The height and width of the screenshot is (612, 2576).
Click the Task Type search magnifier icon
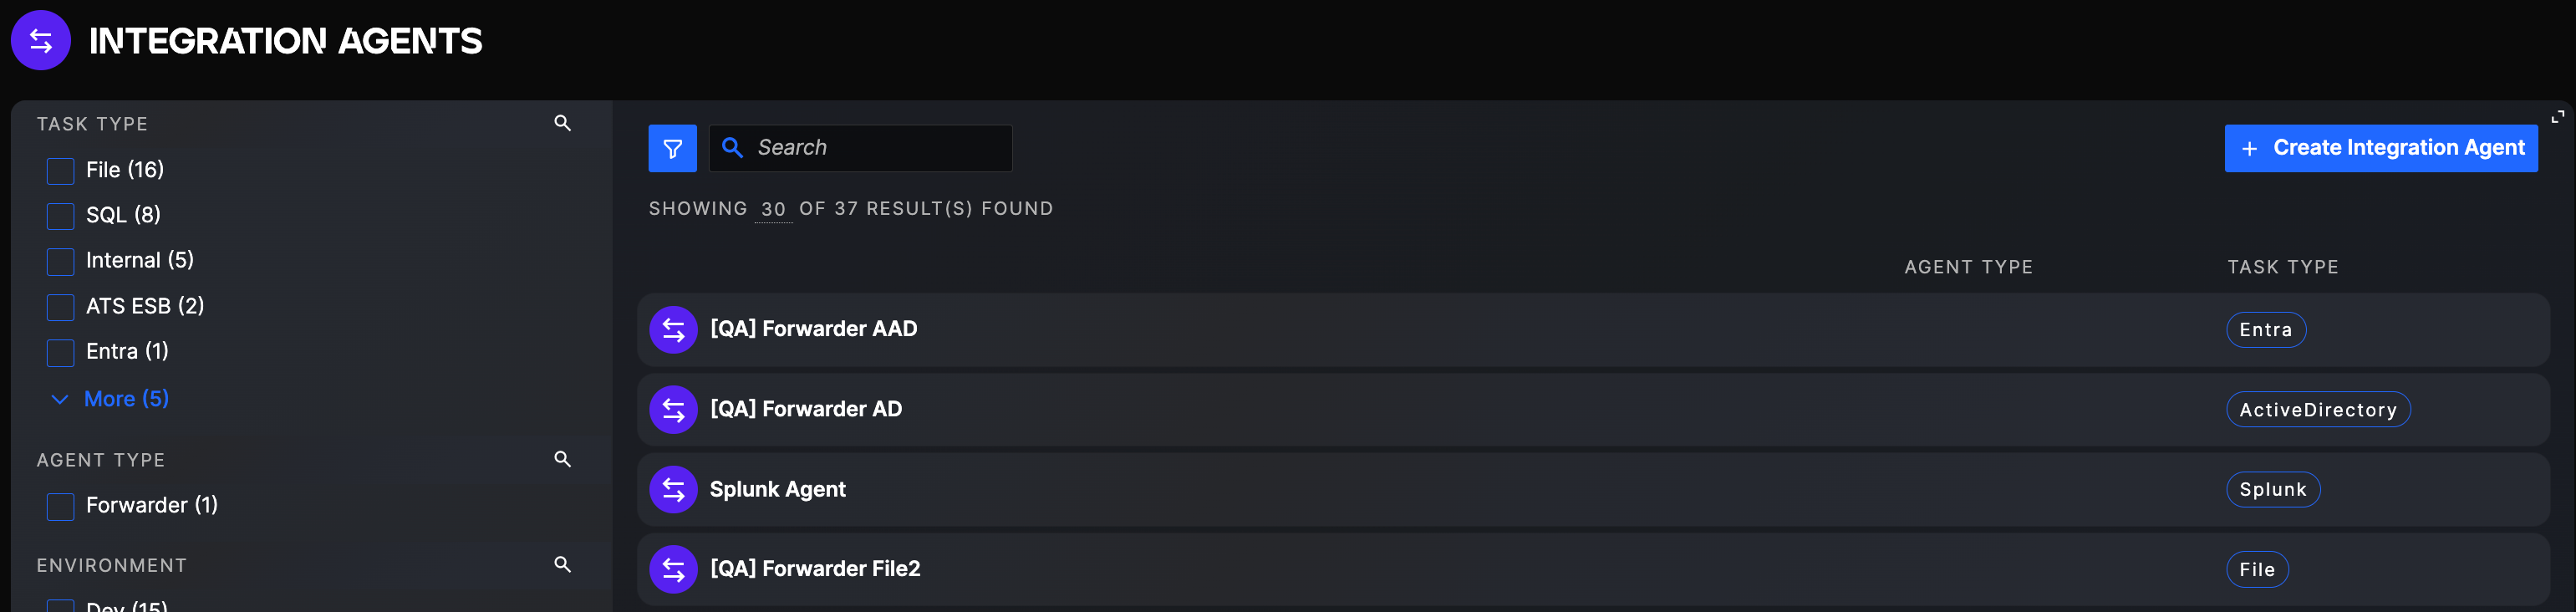tap(563, 123)
